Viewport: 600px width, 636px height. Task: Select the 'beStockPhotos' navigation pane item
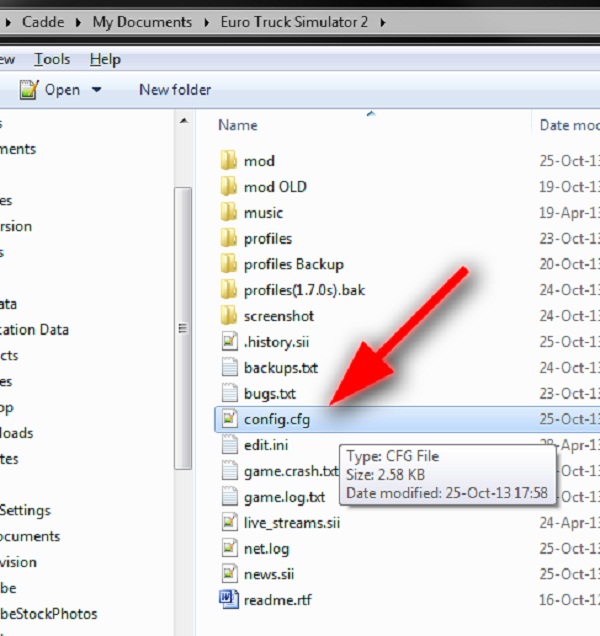(48, 614)
